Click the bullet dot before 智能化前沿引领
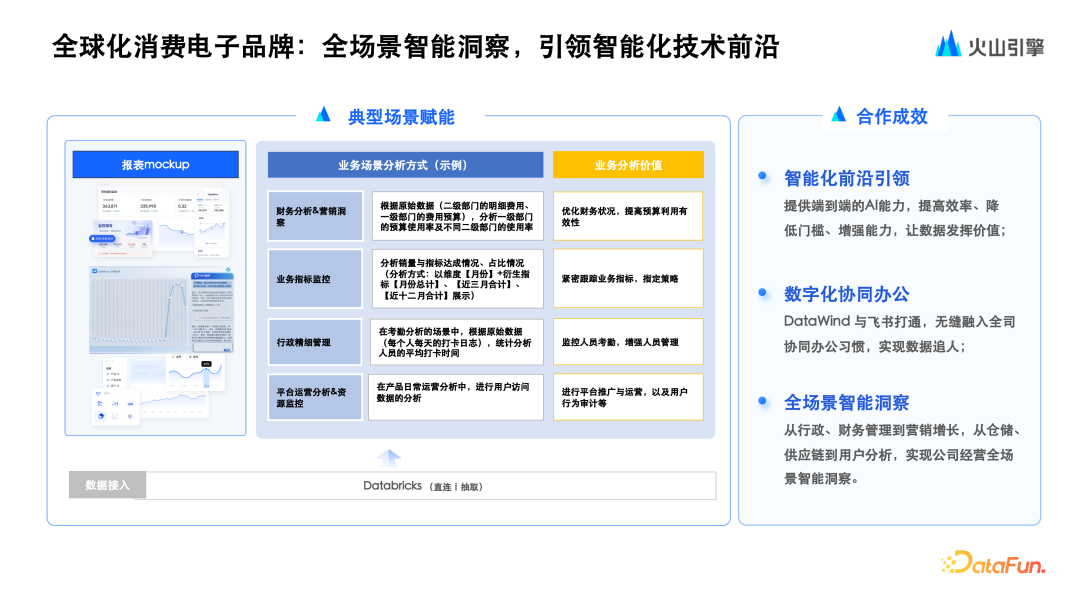 point(763,177)
